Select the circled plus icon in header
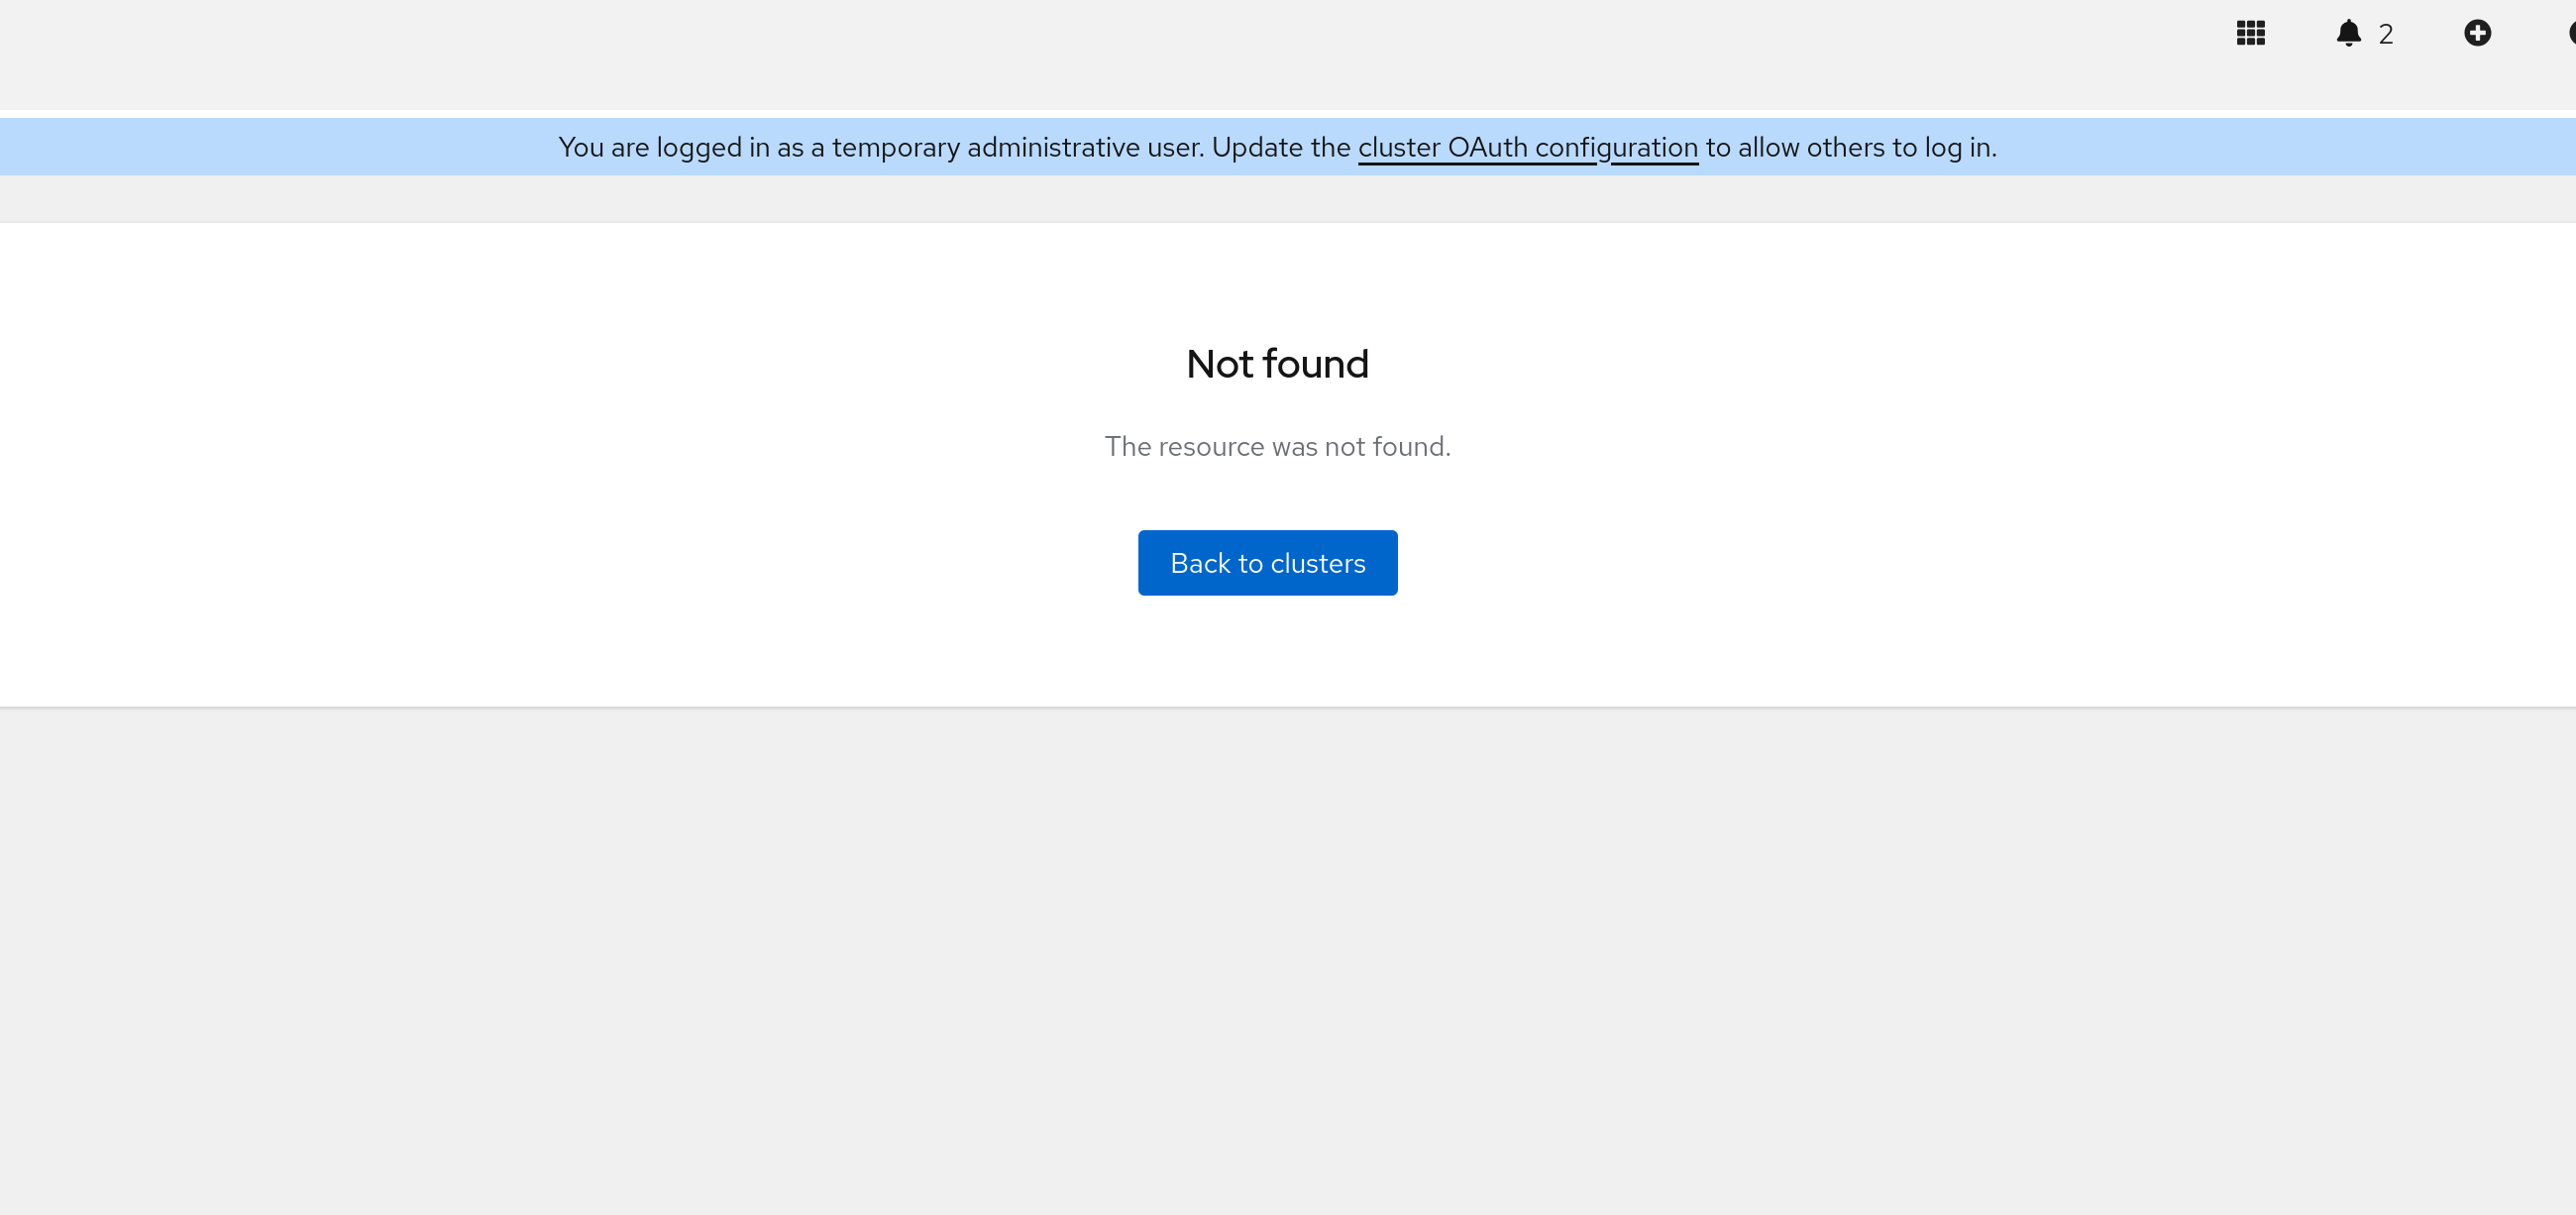Image resolution: width=2576 pixels, height=1215 pixels. click(2477, 33)
